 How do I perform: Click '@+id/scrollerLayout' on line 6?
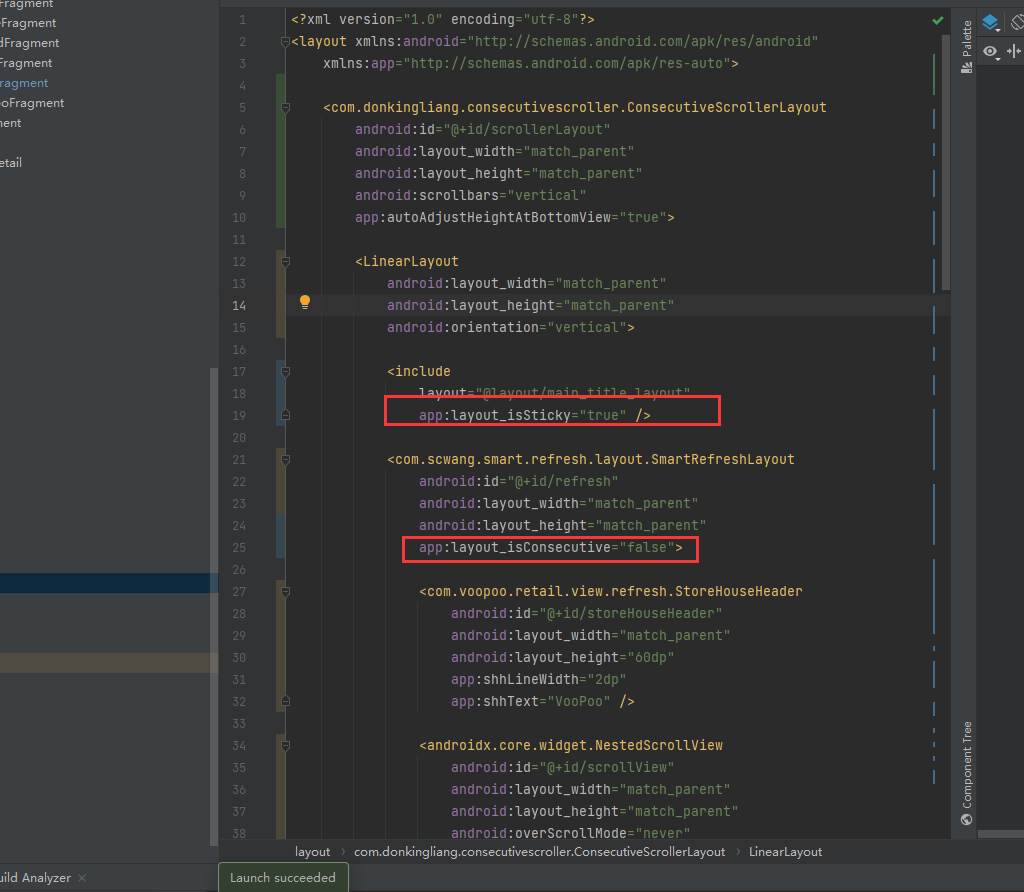point(526,130)
